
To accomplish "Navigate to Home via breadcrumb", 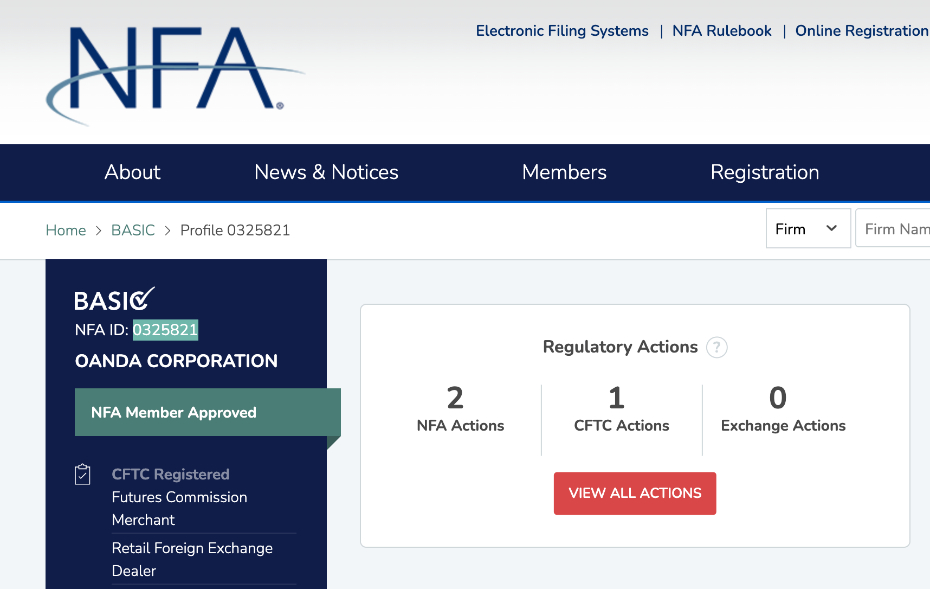I will click(65, 230).
